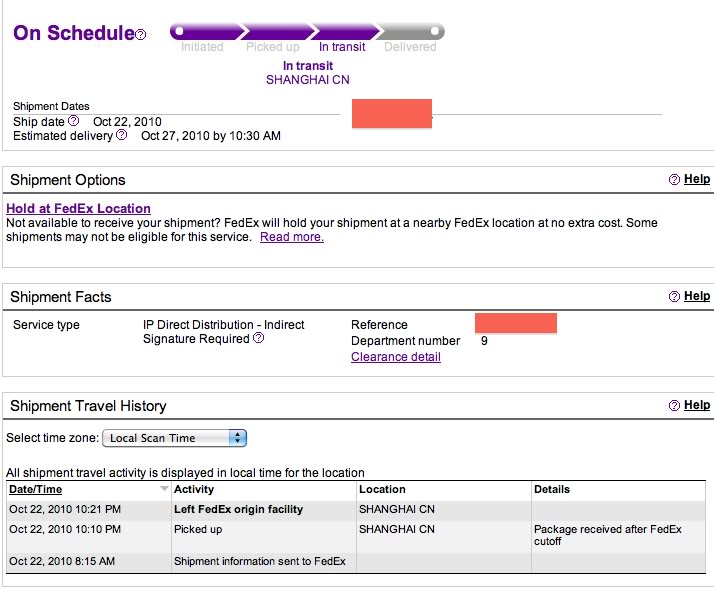Select the 'IP Direct Distribution - Indirect' service text
The height and width of the screenshot is (589, 714).
point(224,325)
